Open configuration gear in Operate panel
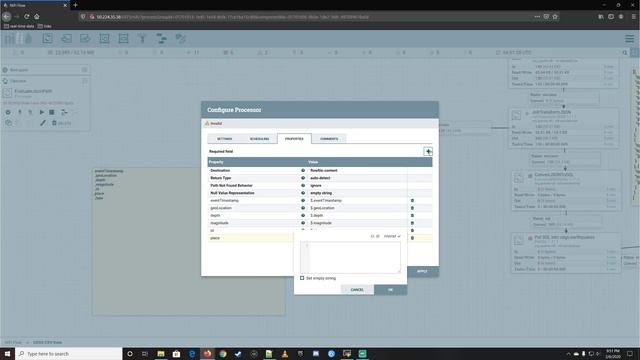Screen dimensions: 640x360 (x=8, y=112)
